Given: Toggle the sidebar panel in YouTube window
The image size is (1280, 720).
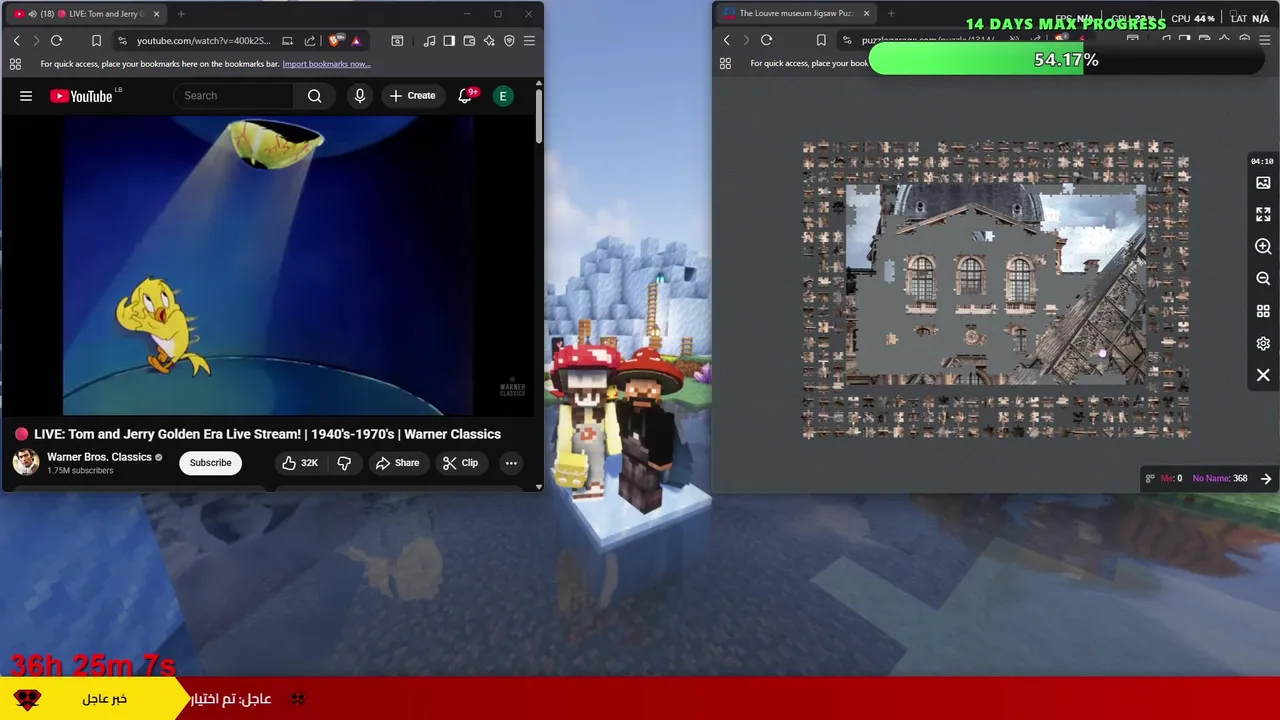Looking at the screenshot, I should (449, 41).
